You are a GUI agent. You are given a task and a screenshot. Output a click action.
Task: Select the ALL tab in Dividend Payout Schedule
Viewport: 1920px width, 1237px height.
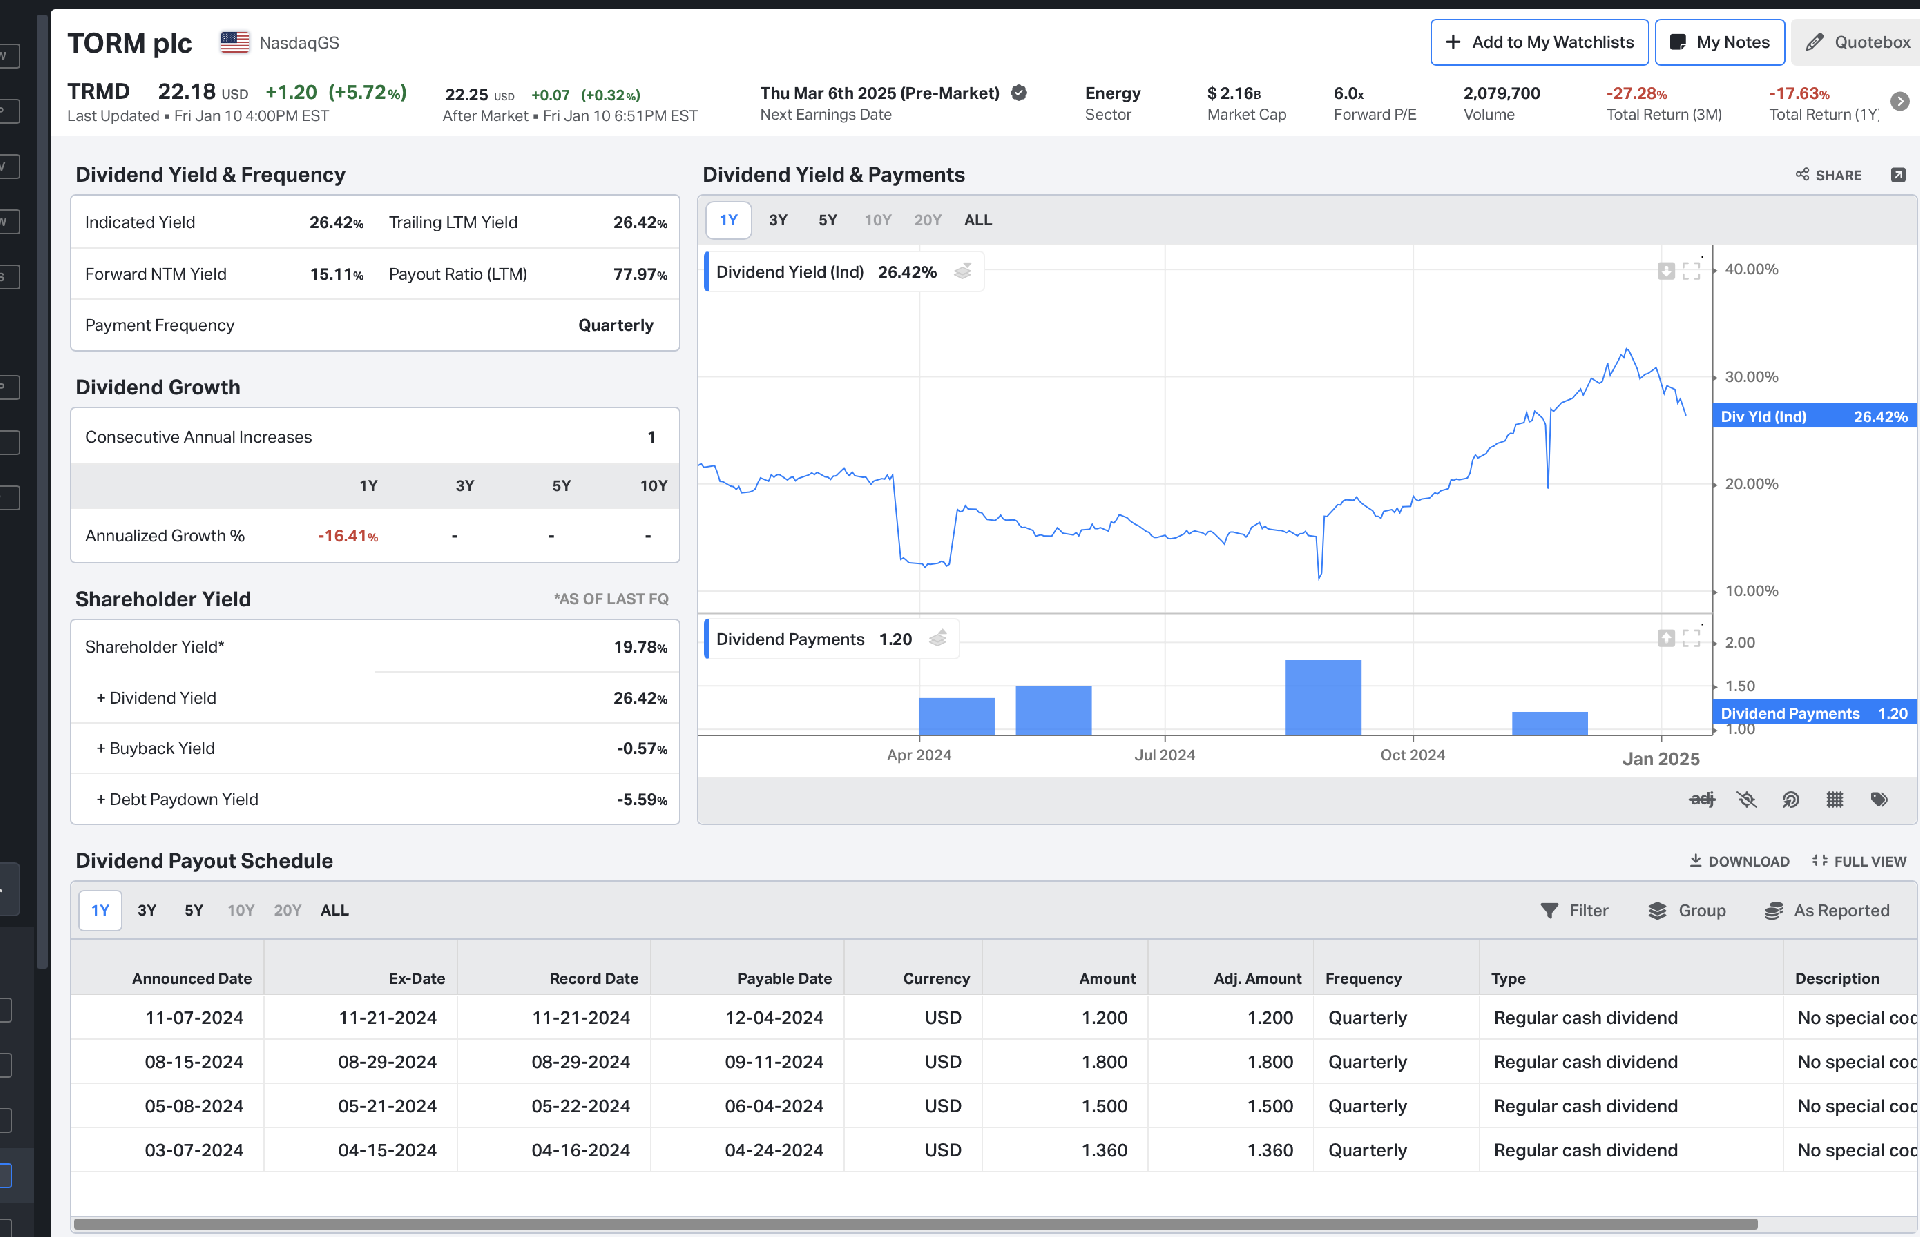click(x=334, y=910)
